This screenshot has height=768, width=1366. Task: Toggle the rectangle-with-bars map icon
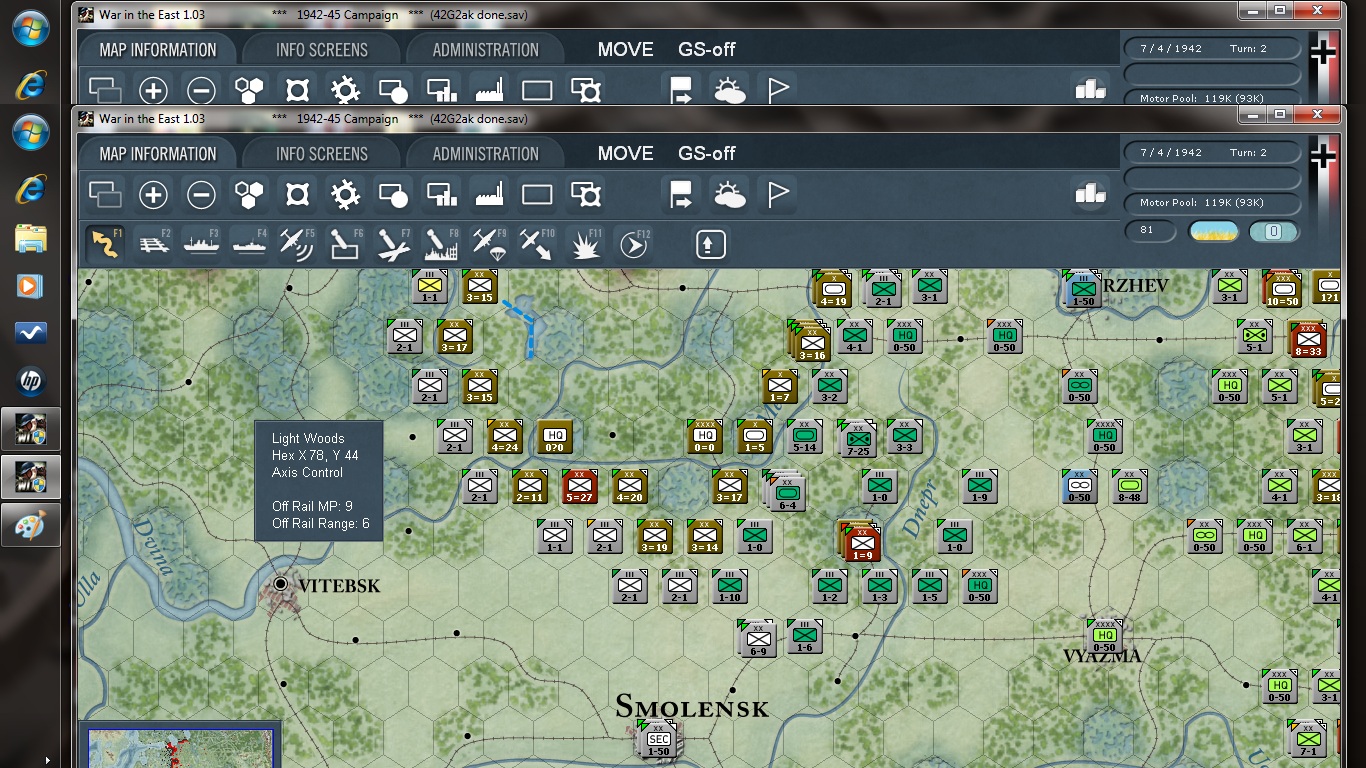441,194
